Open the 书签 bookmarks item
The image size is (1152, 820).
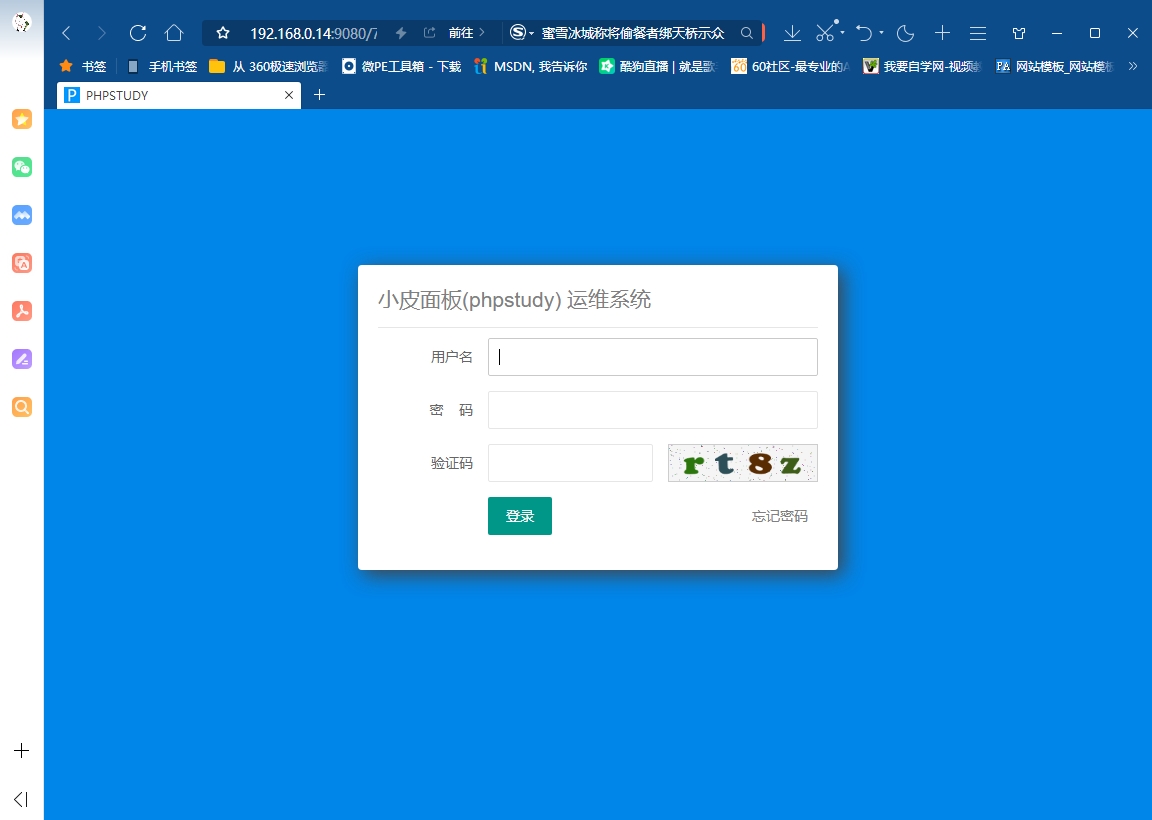click(x=83, y=66)
